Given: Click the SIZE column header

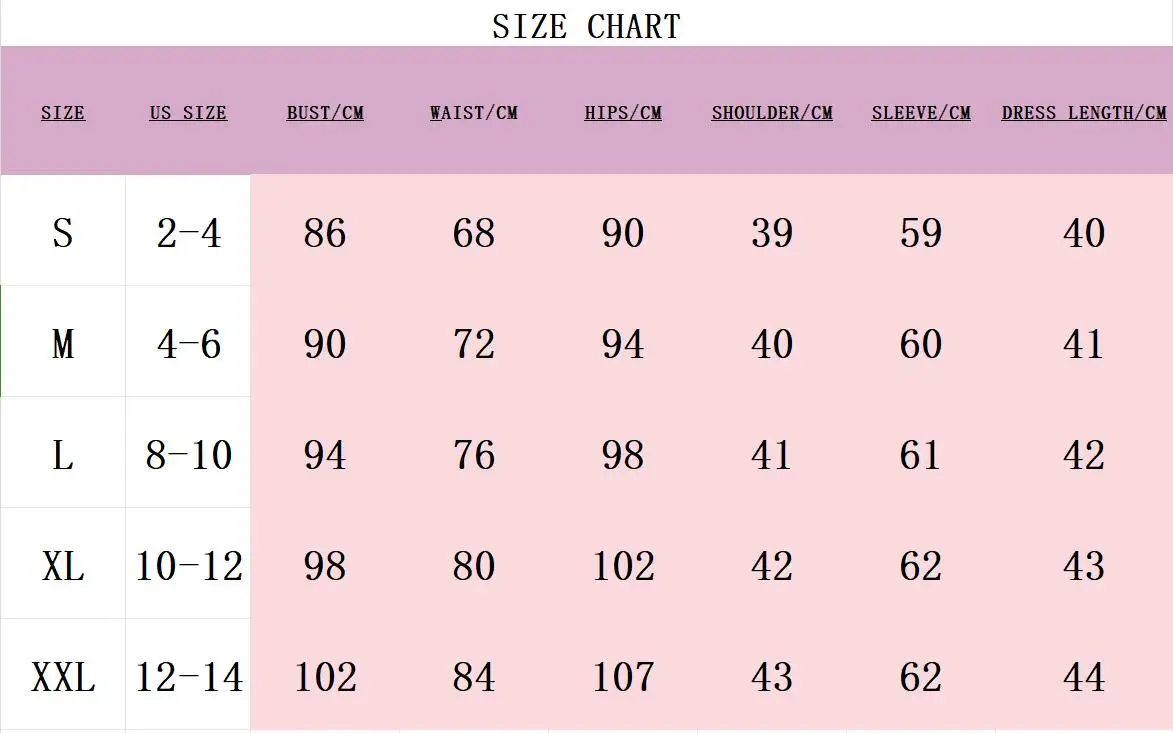Looking at the screenshot, I should pos(63,113).
